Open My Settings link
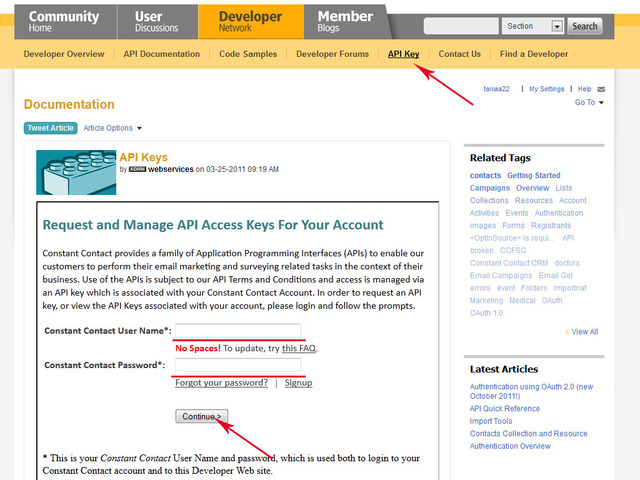 (x=547, y=89)
